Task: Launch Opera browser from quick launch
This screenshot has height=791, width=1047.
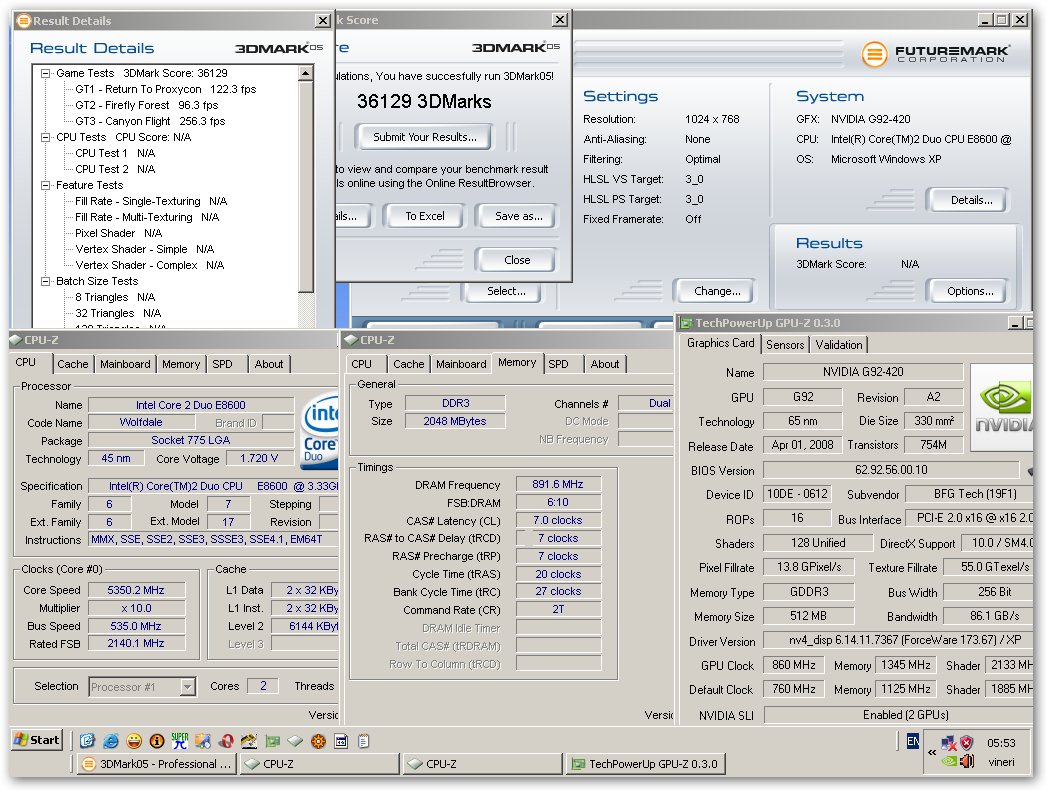Action: click(226, 741)
